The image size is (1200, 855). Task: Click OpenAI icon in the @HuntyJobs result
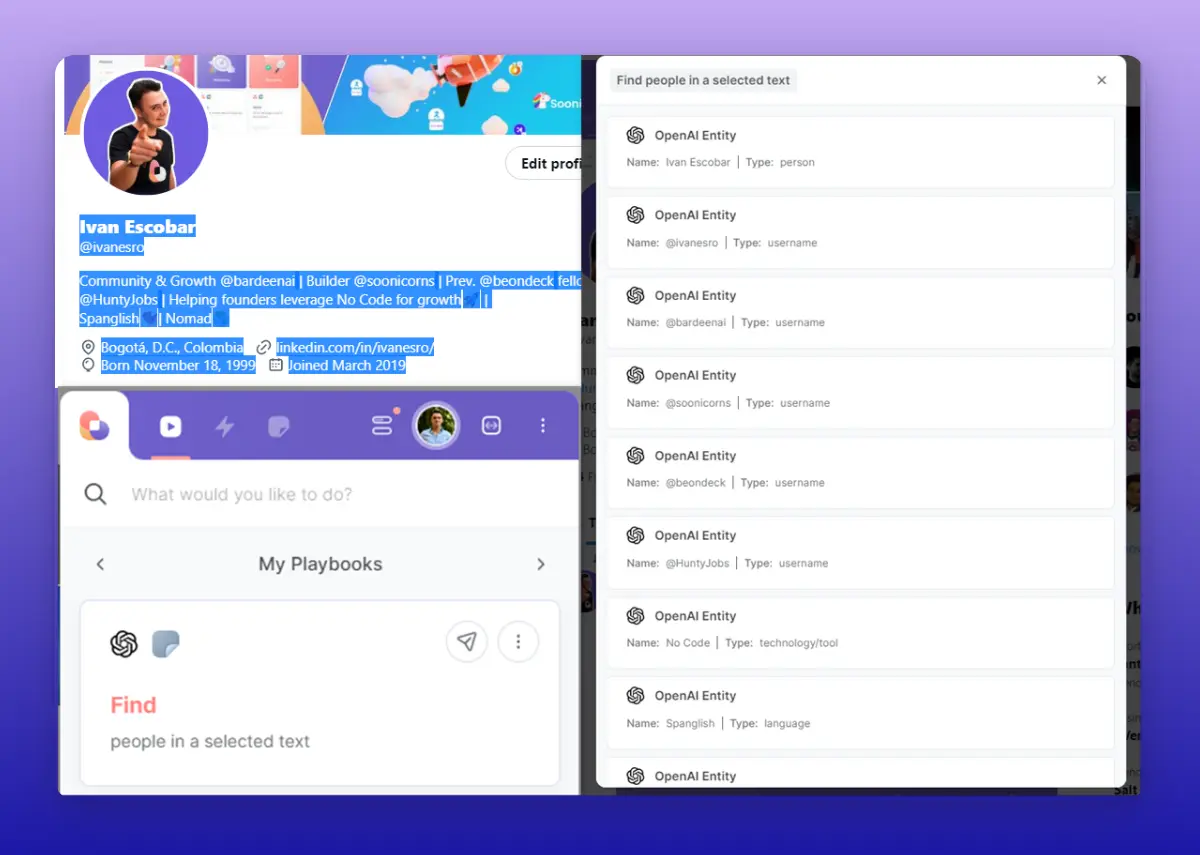pos(635,535)
